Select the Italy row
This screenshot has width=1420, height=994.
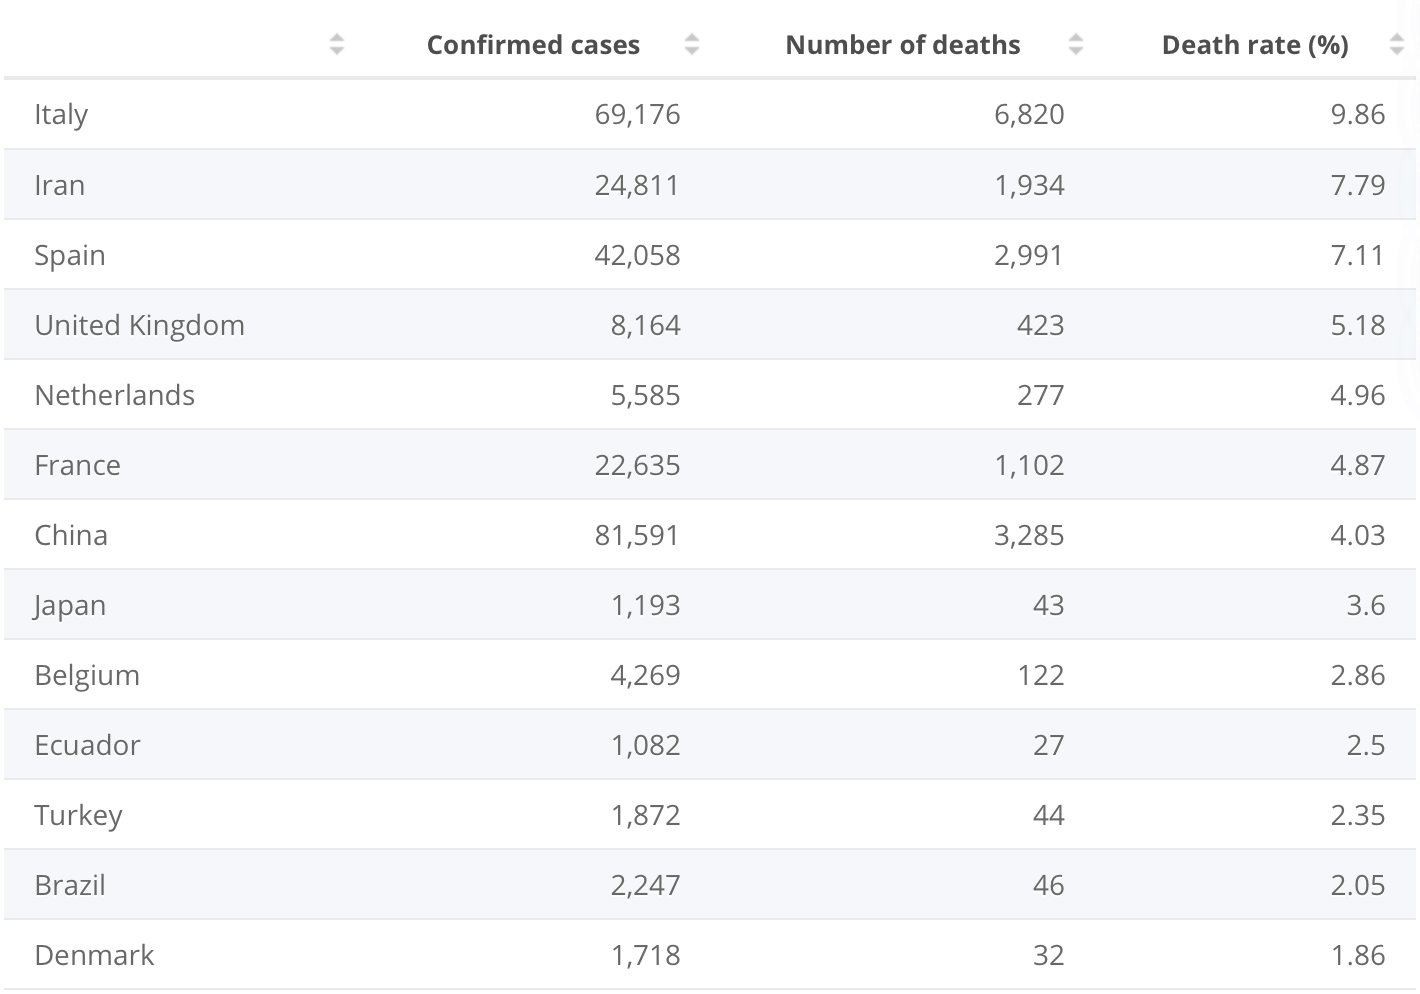tap(61, 115)
